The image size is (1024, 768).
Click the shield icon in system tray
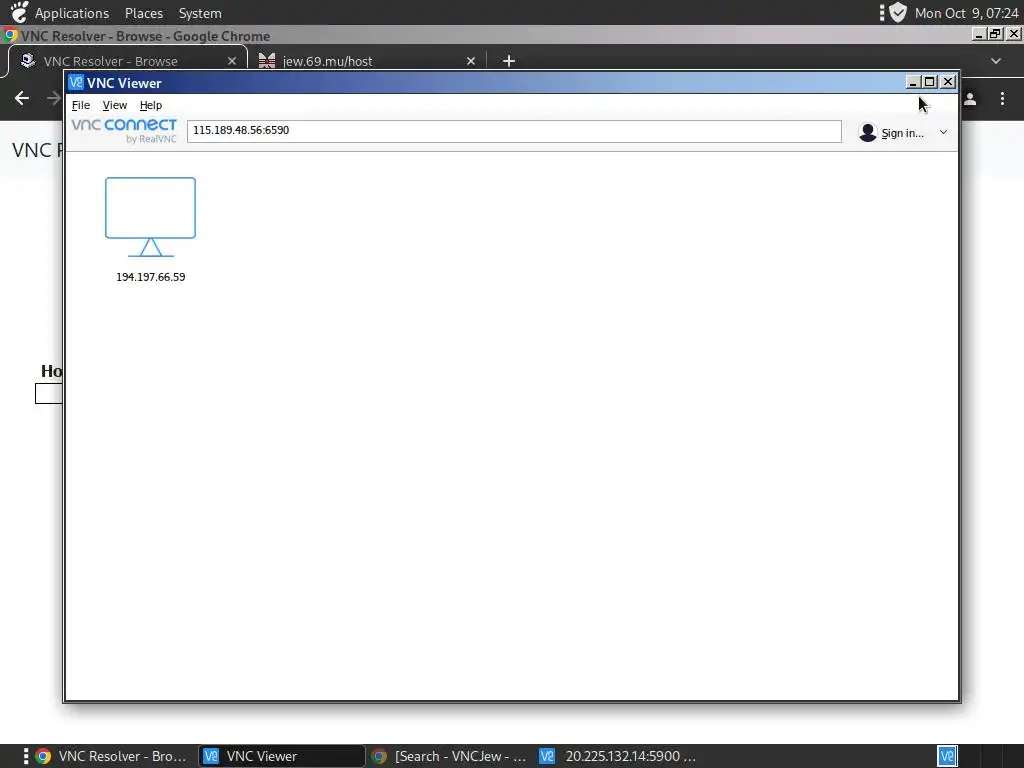coord(898,12)
